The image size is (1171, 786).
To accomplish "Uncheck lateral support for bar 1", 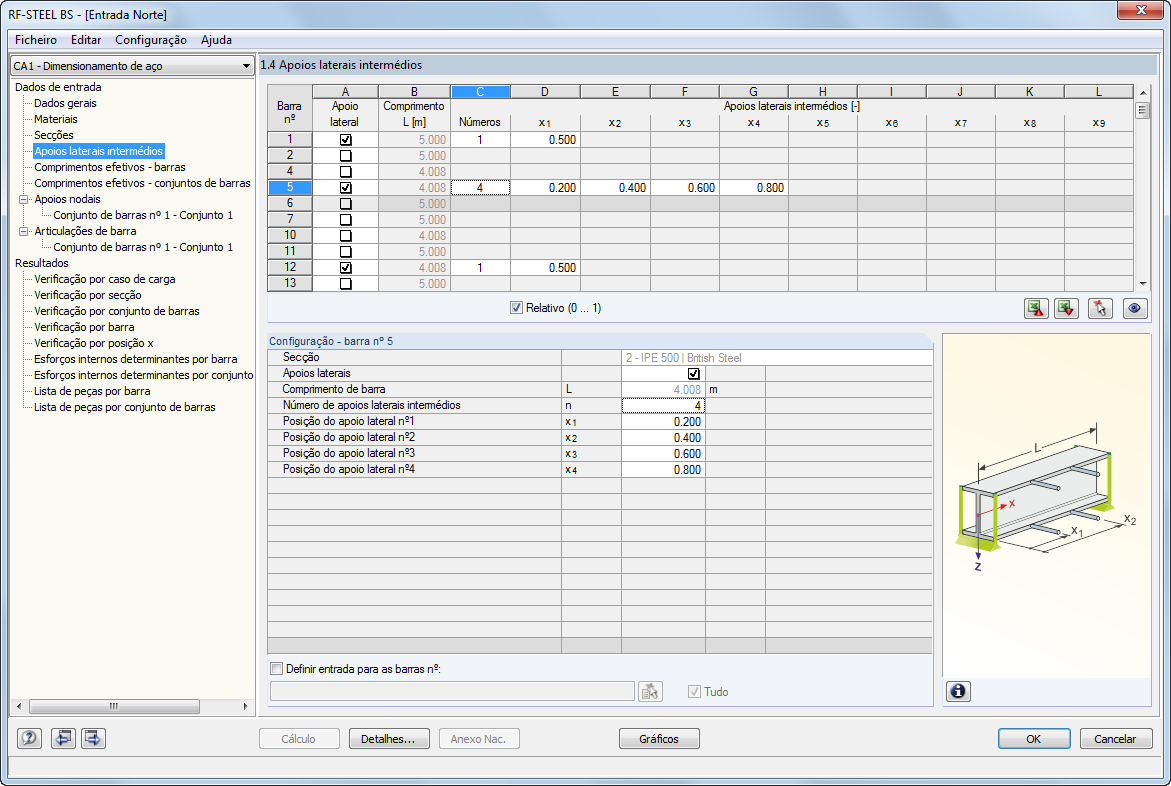I will click(x=345, y=140).
